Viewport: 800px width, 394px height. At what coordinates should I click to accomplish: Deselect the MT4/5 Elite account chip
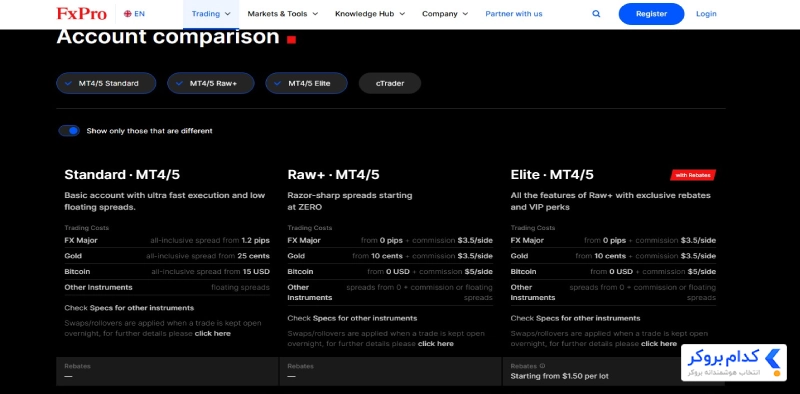pos(306,83)
